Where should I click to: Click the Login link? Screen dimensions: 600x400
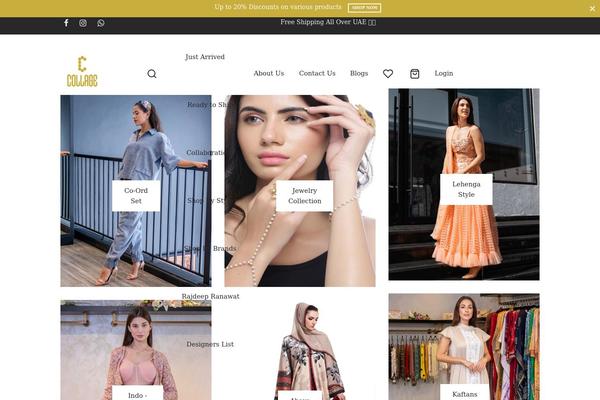click(x=443, y=73)
